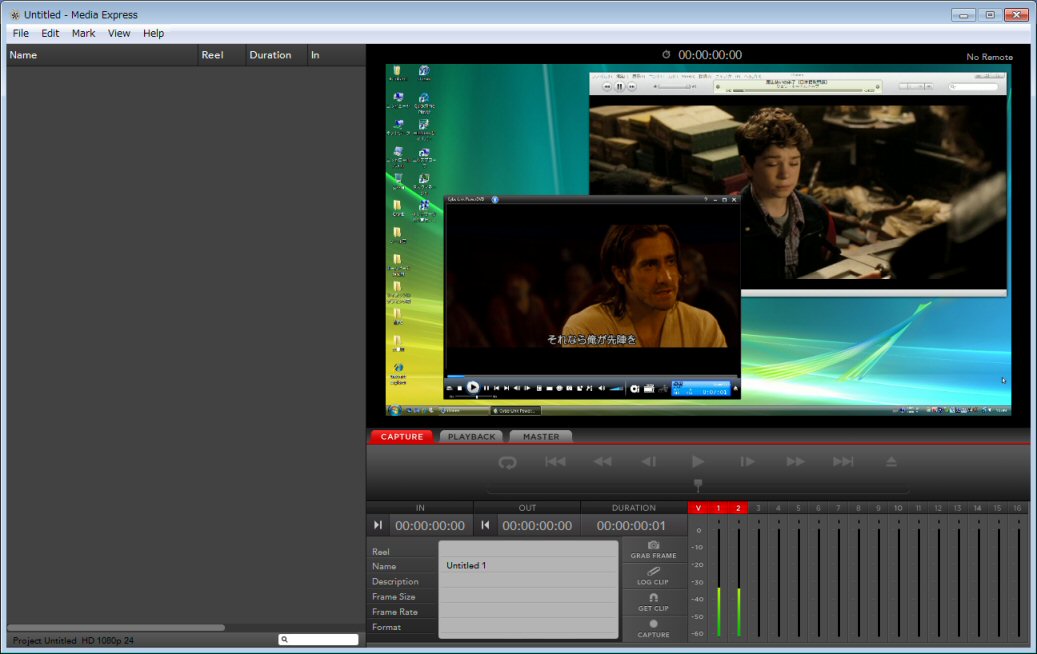Click the eject tape icon
This screenshot has height=654, width=1037.
(892, 462)
